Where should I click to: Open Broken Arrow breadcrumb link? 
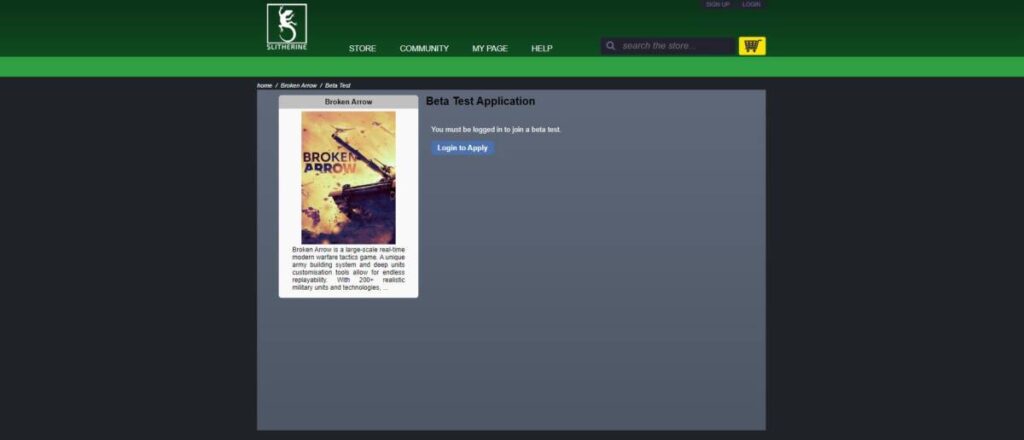pos(298,86)
